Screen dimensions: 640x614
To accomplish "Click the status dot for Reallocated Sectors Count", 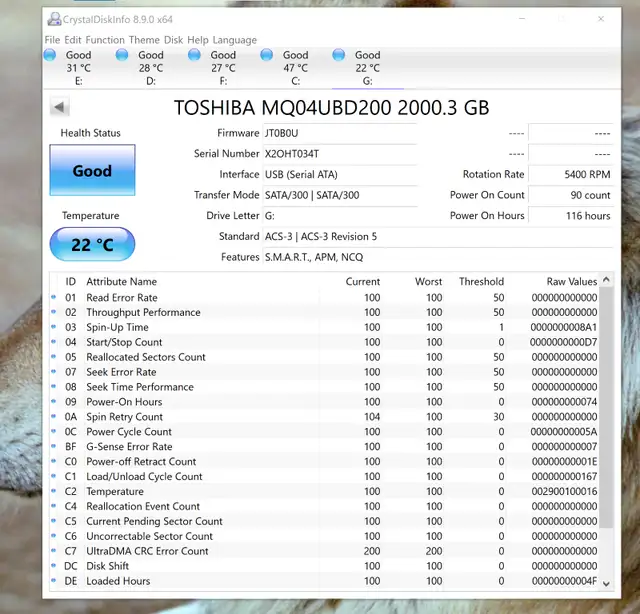I will pyautogui.click(x=53, y=356).
